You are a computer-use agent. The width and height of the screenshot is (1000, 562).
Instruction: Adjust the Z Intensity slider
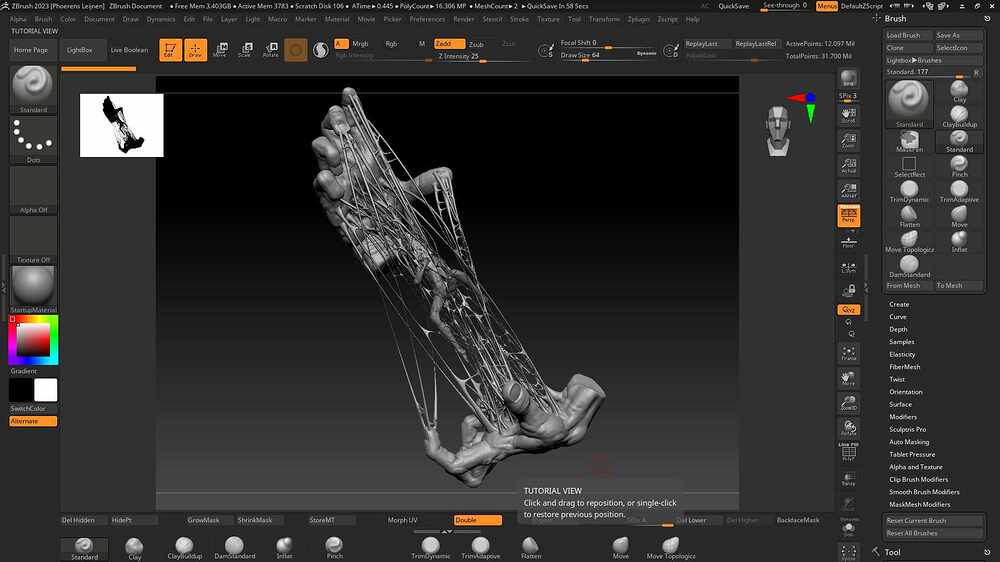coord(482,57)
